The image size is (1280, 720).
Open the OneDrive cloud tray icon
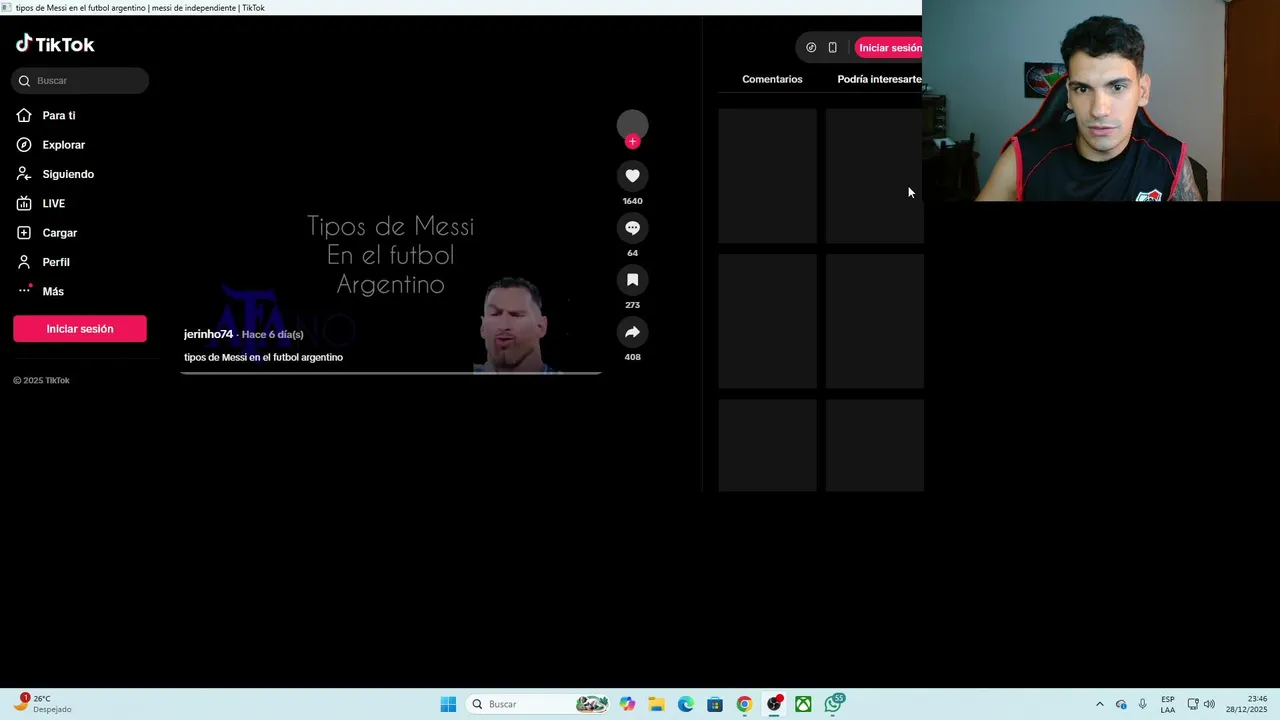click(x=1121, y=704)
